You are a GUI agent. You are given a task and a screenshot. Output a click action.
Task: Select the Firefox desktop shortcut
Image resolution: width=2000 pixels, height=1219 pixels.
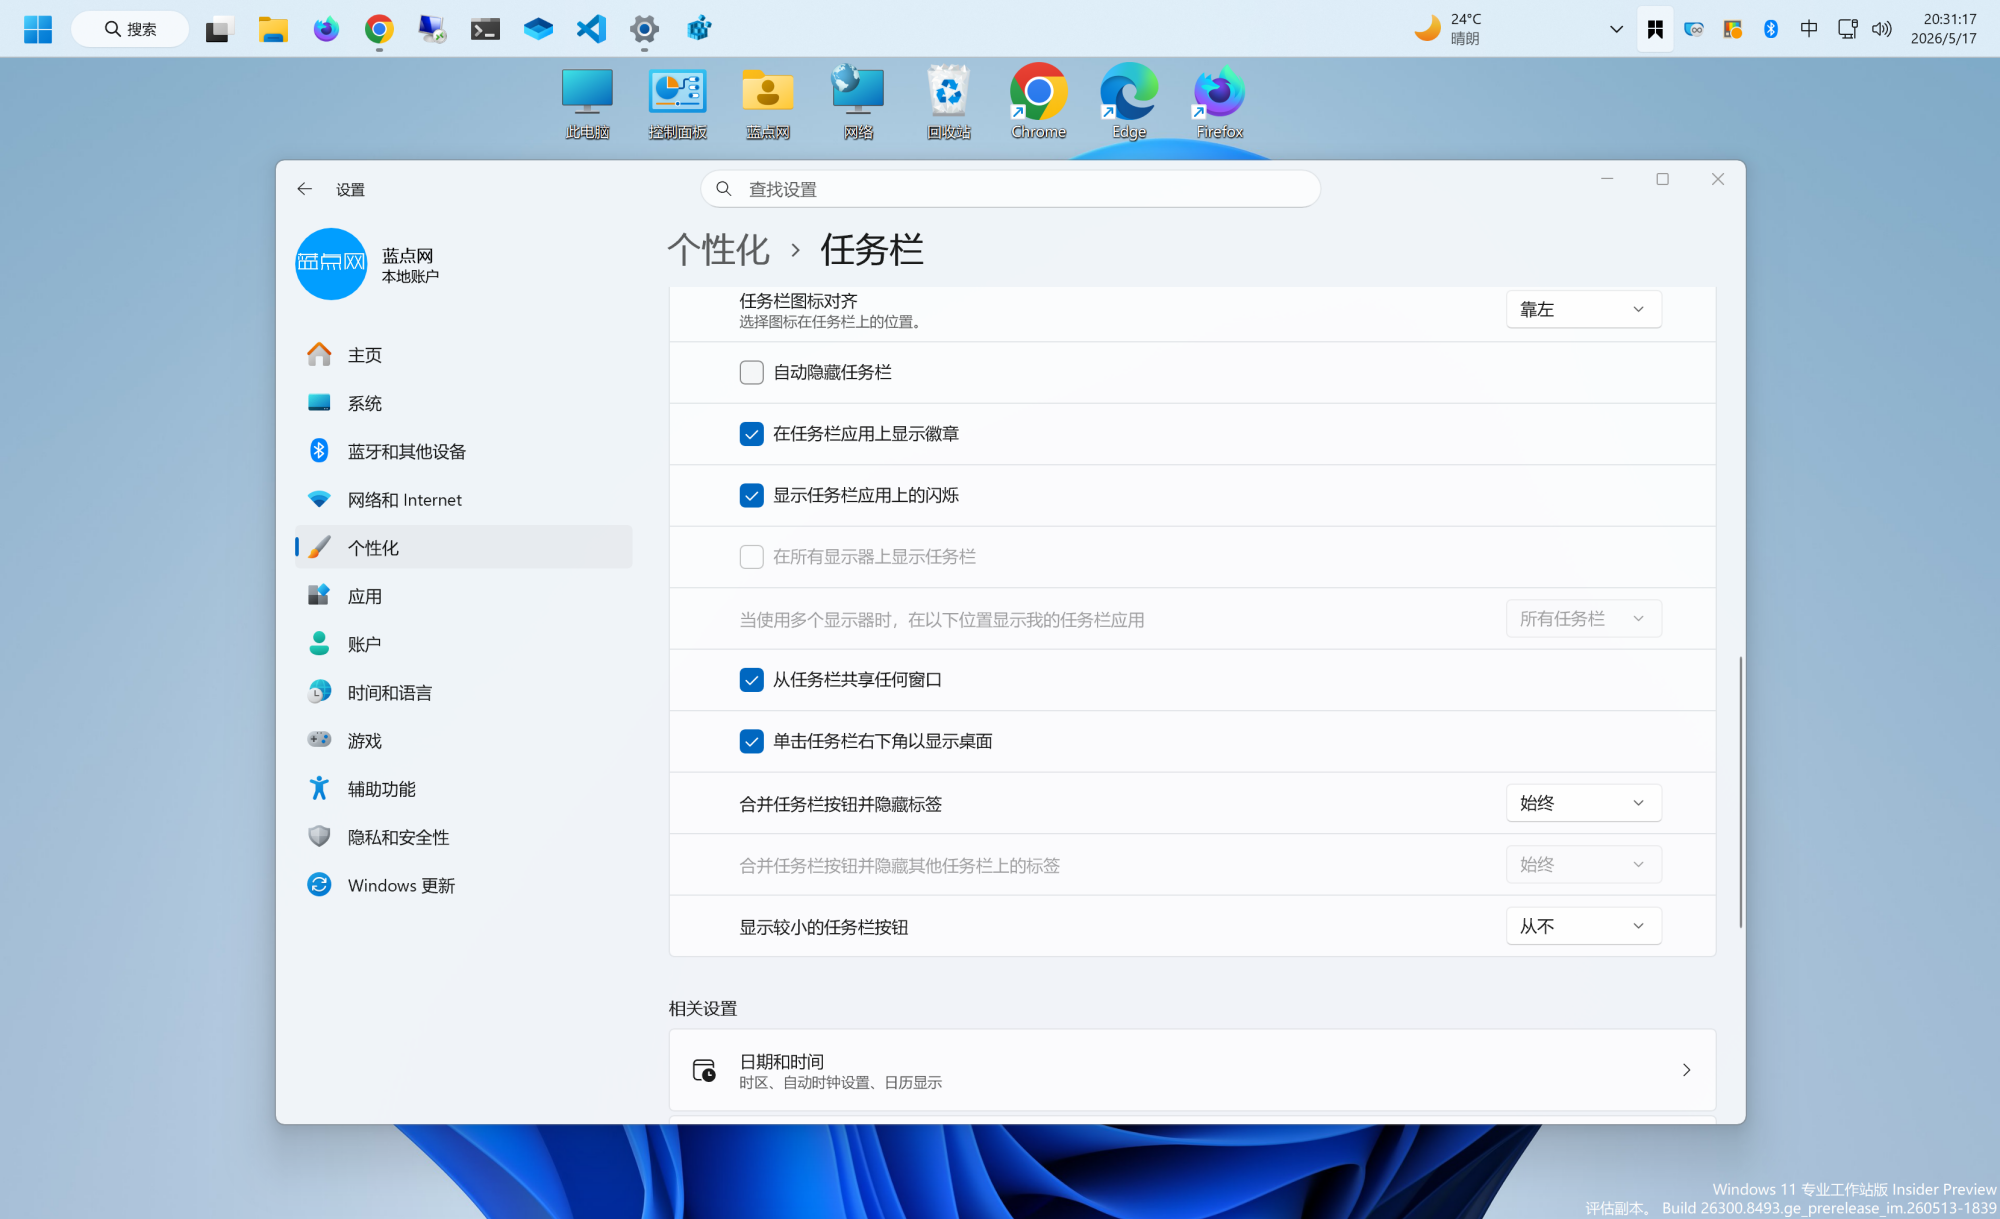[x=1219, y=104]
